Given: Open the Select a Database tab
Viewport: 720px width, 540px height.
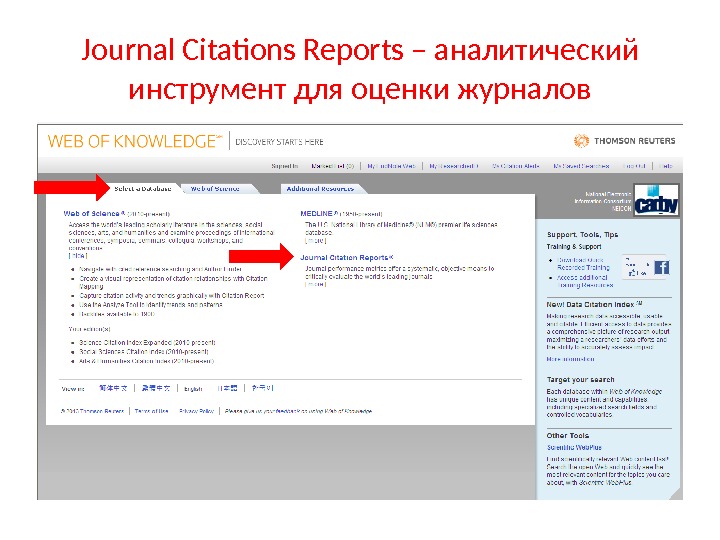Looking at the screenshot, I should [x=143, y=189].
